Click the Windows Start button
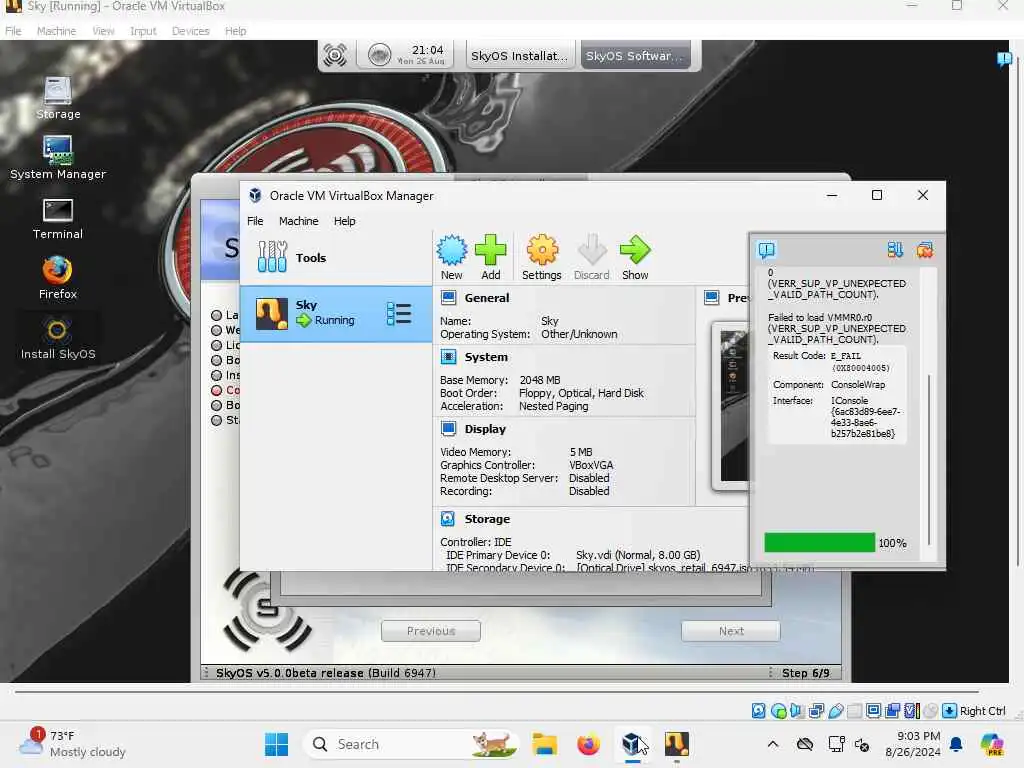This screenshot has width=1024, height=768. (276, 744)
